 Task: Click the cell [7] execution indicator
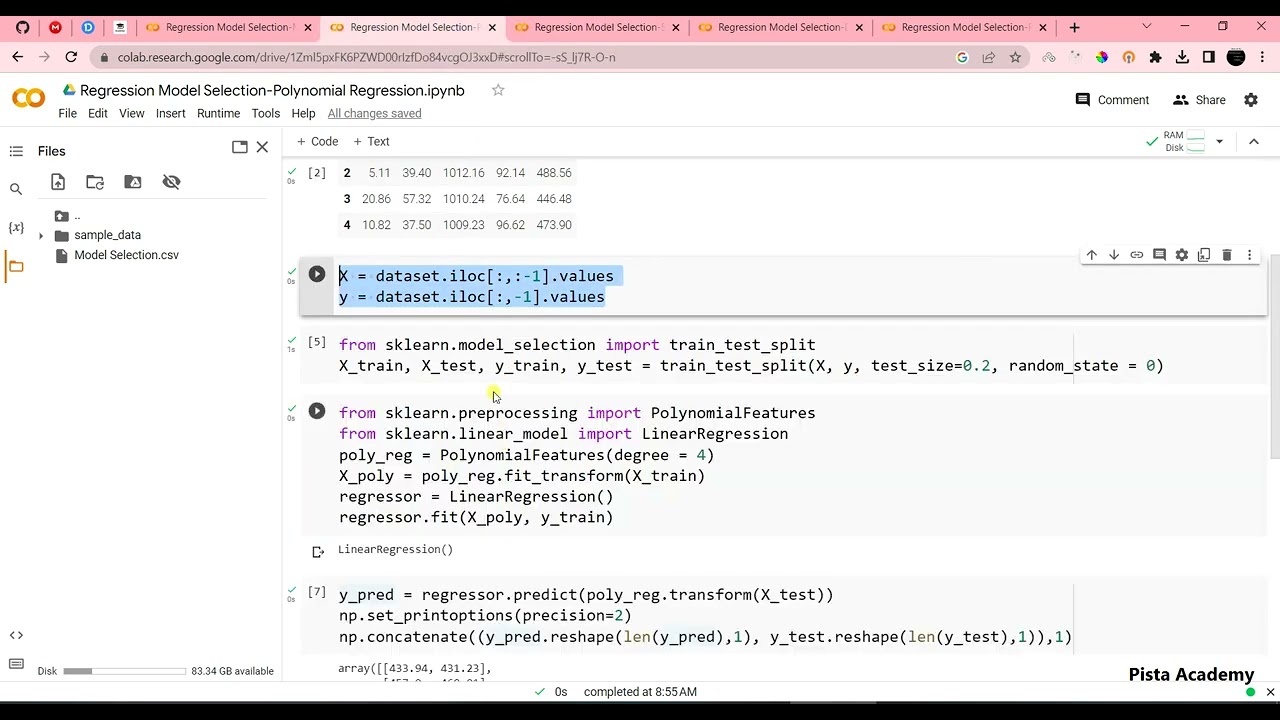coord(317,593)
